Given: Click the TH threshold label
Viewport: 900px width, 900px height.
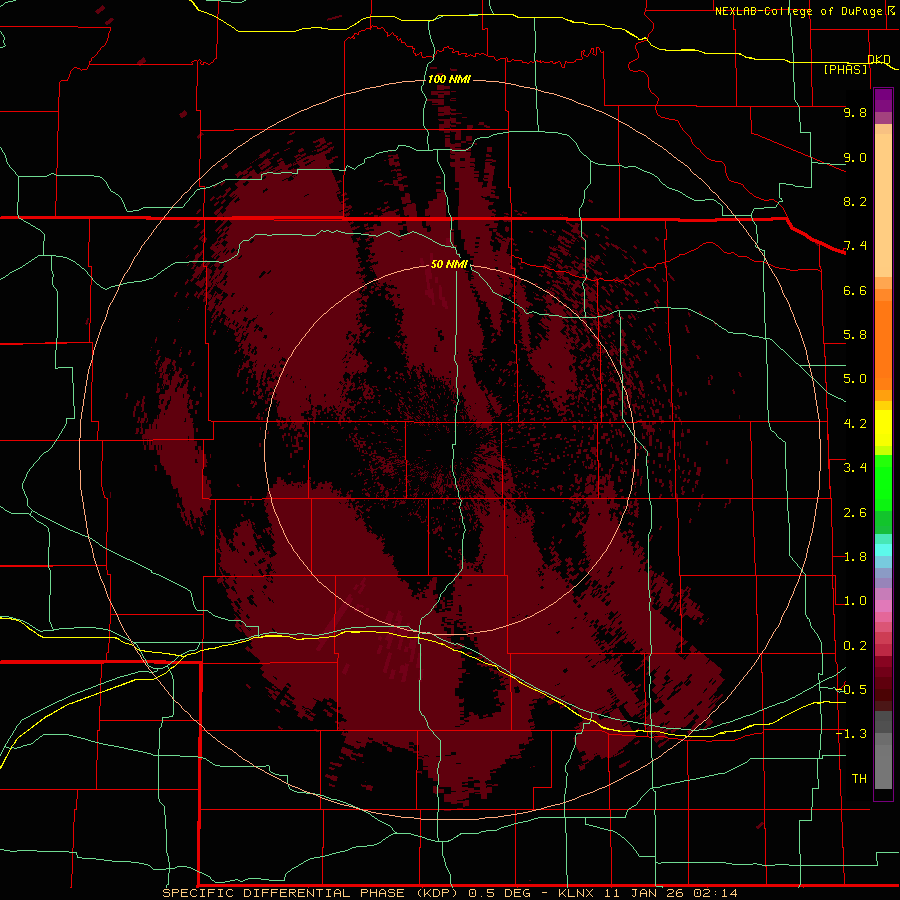Looking at the screenshot, I should [x=859, y=779].
